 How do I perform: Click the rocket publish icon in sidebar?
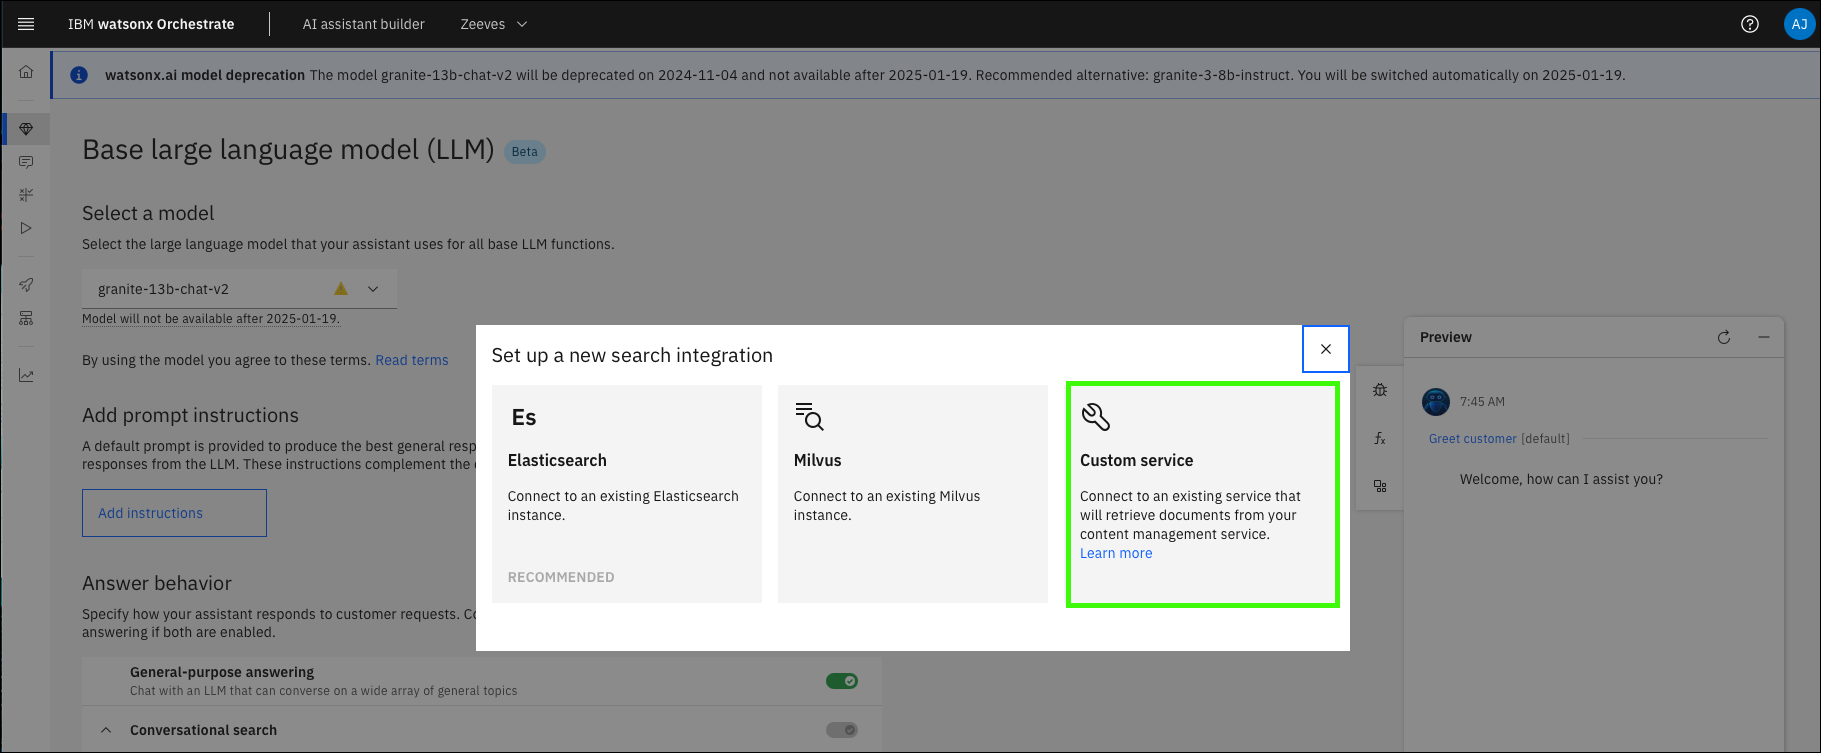coord(26,285)
